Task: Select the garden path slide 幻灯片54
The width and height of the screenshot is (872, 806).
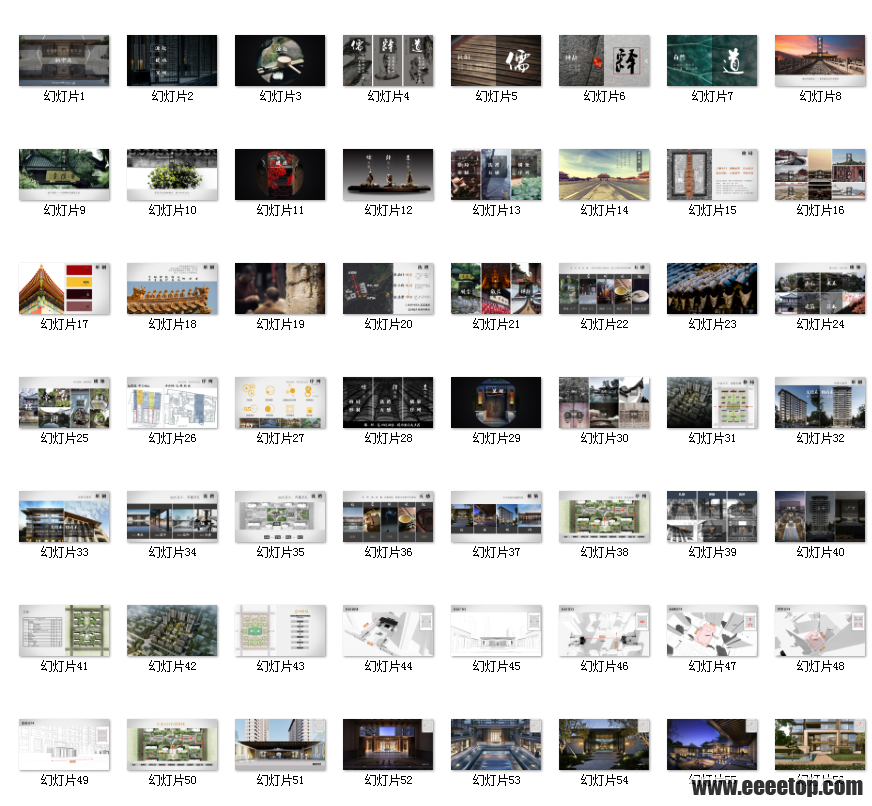Action: pos(604,745)
